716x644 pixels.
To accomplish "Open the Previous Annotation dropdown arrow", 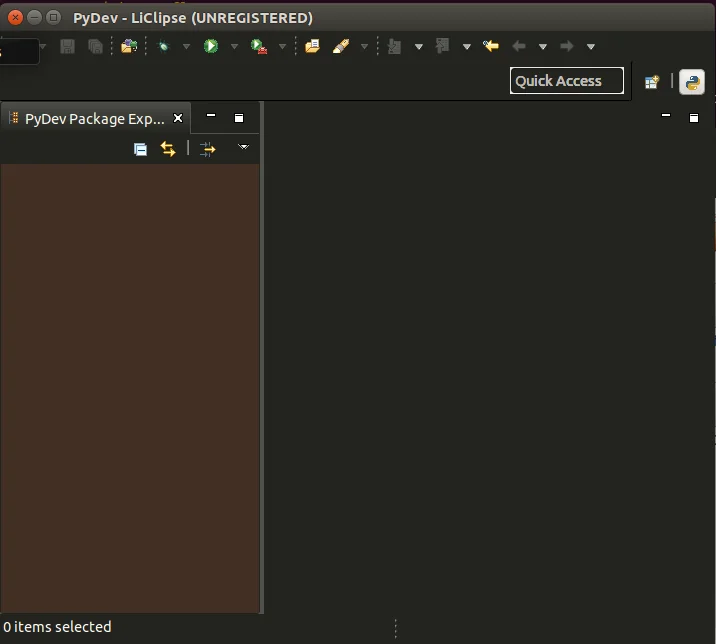I will 467,47.
